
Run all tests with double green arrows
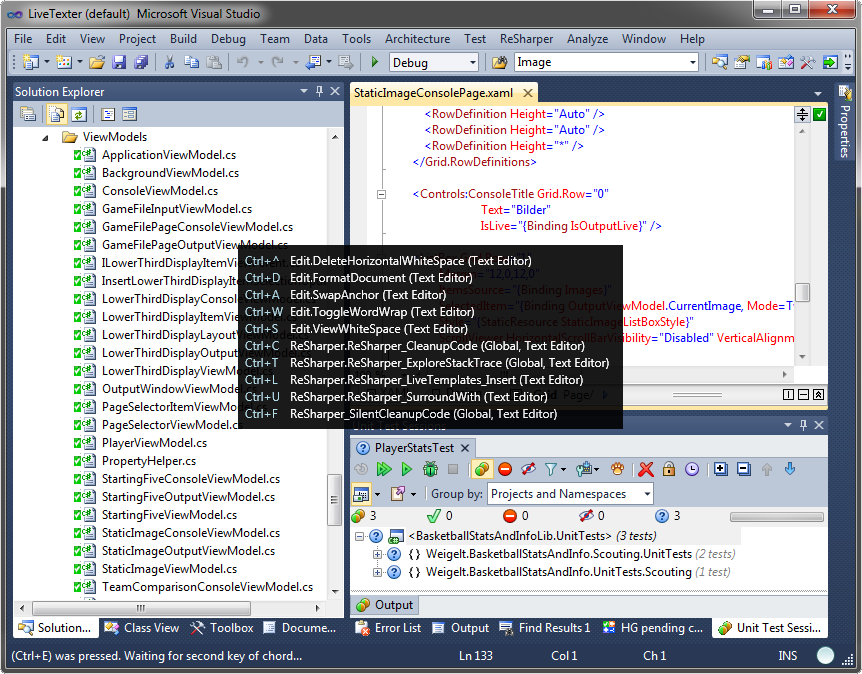[384, 469]
